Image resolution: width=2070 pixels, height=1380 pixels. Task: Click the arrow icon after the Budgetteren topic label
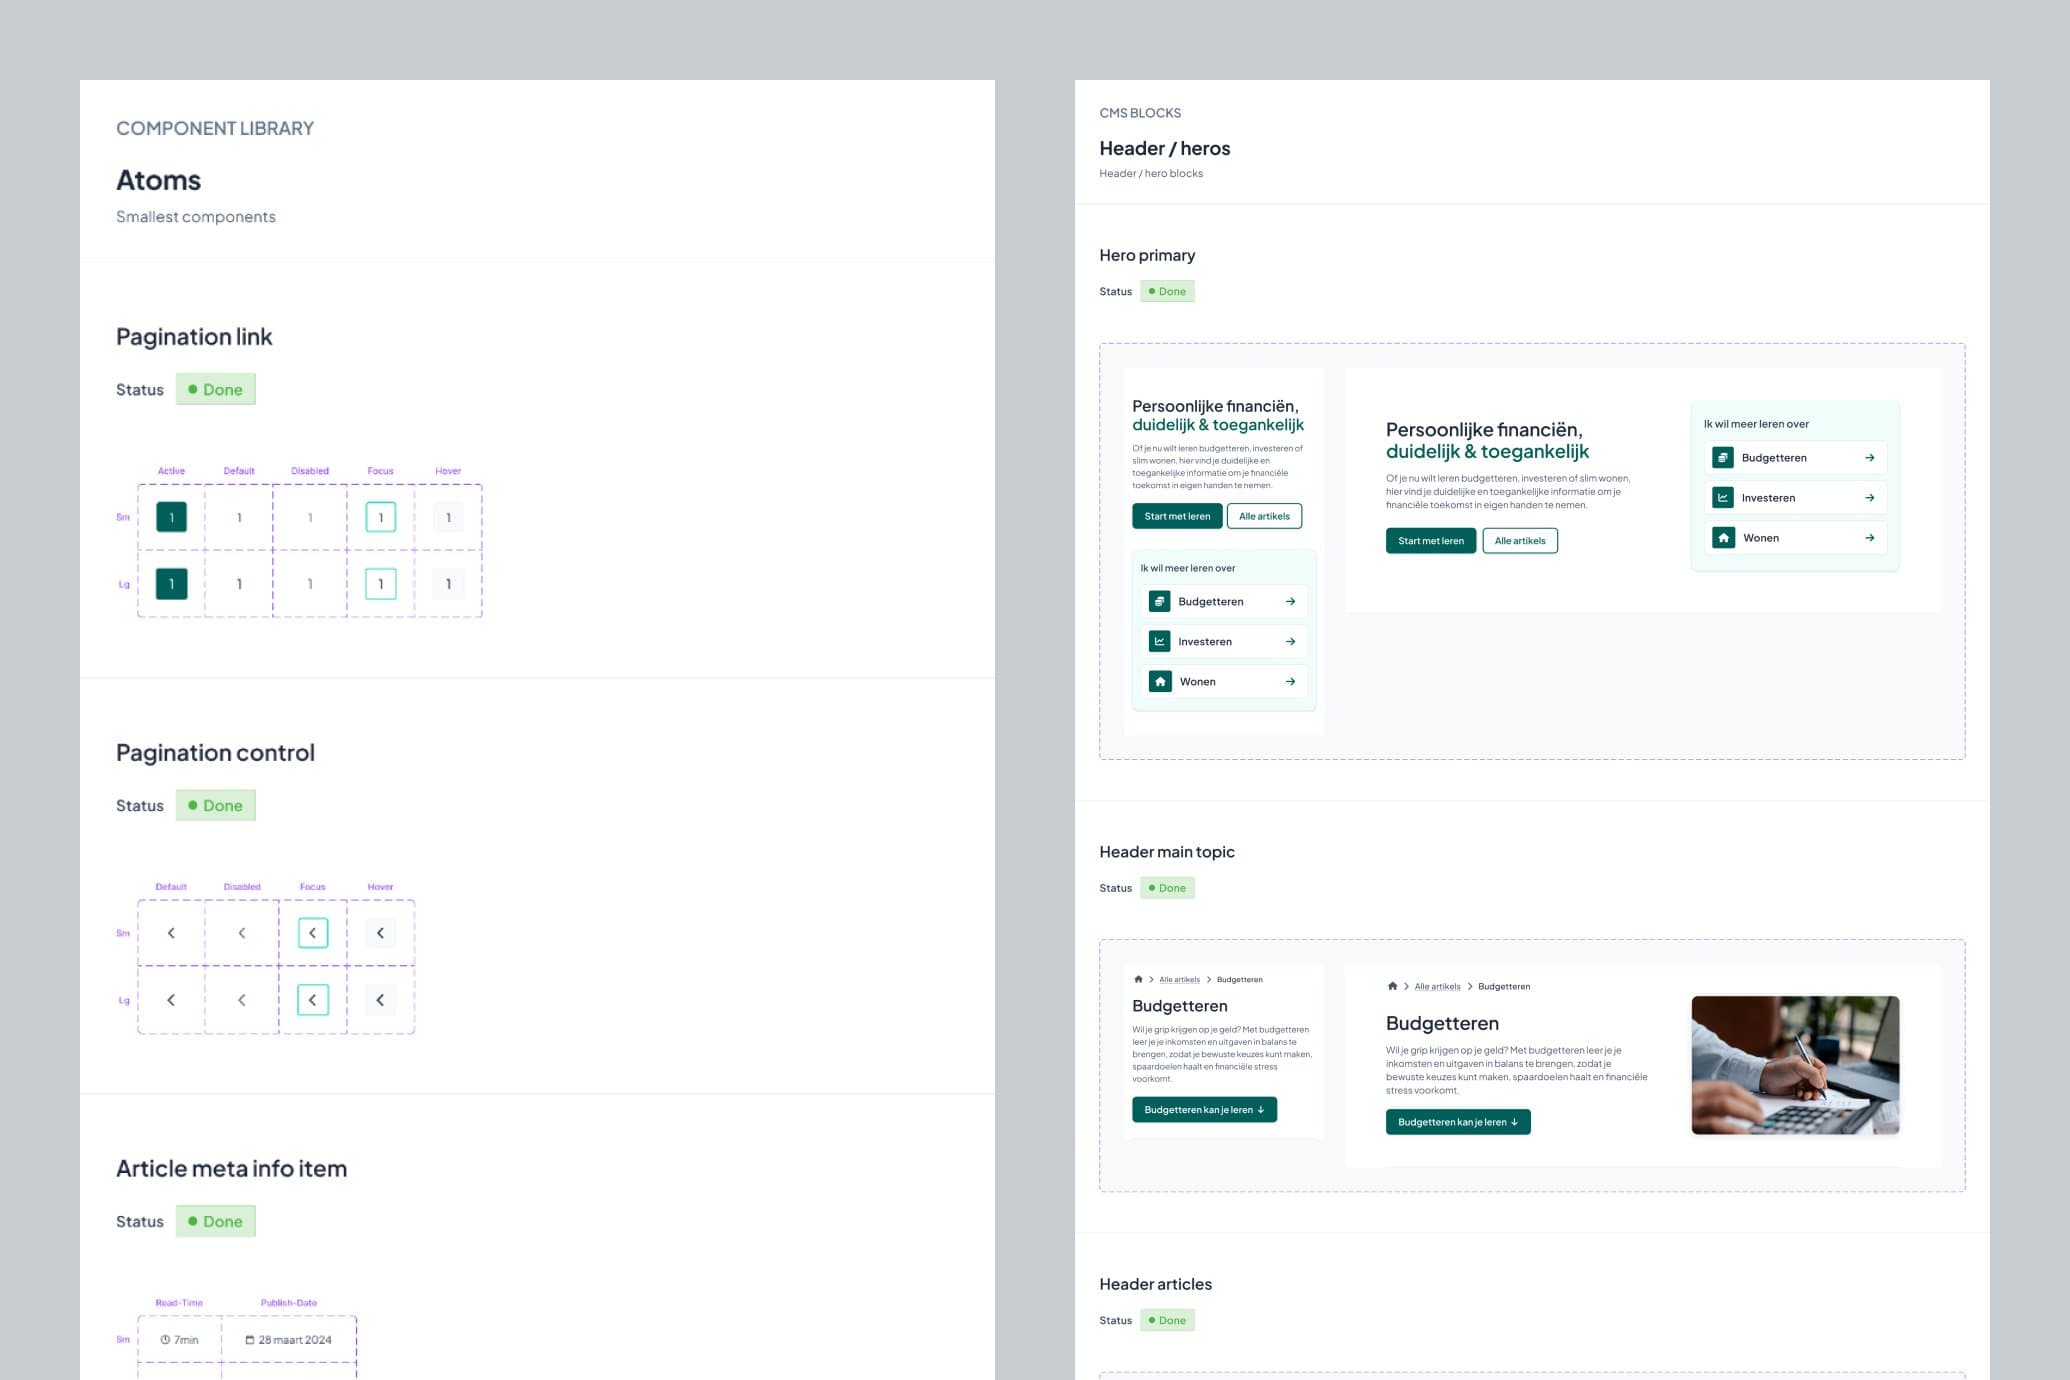(1293, 601)
